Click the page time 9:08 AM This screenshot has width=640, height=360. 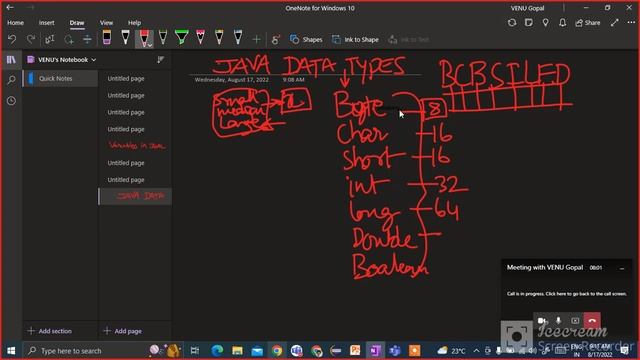point(293,80)
